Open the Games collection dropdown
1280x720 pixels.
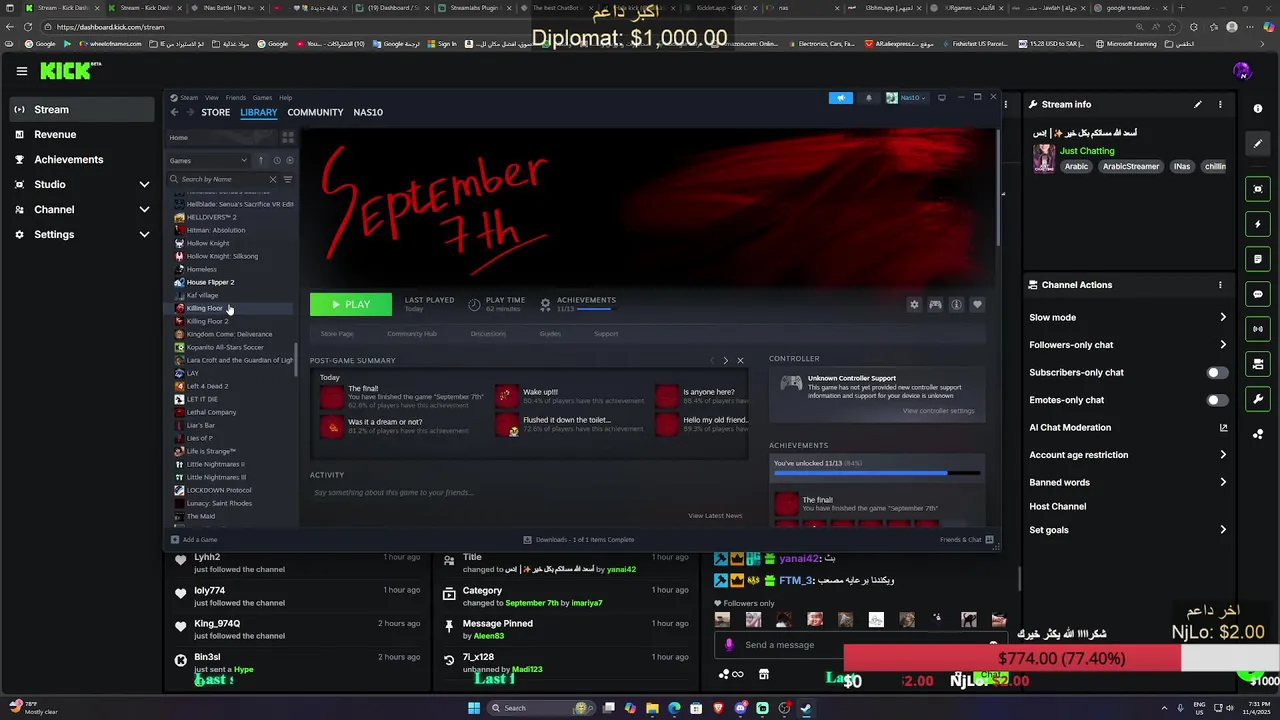[x=209, y=160]
